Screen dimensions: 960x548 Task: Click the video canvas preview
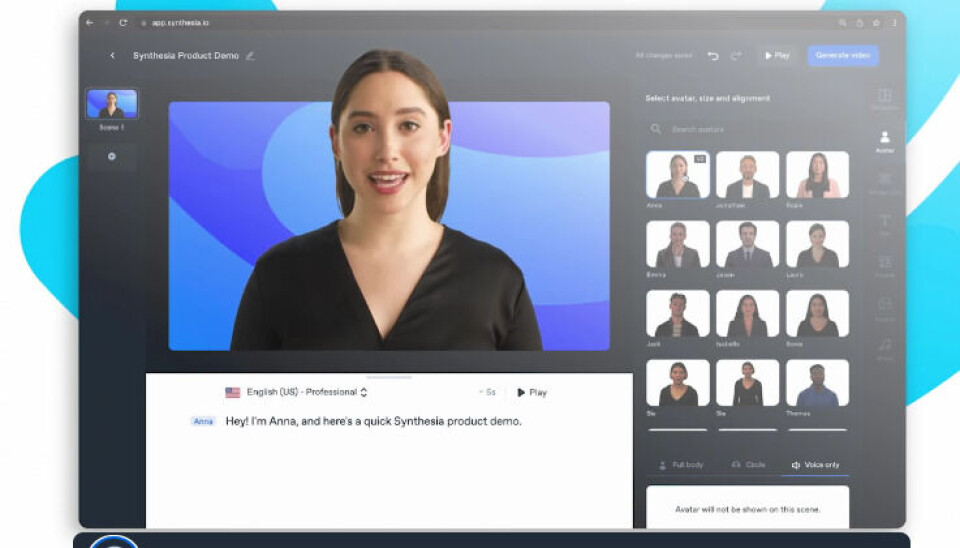(x=389, y=226)
